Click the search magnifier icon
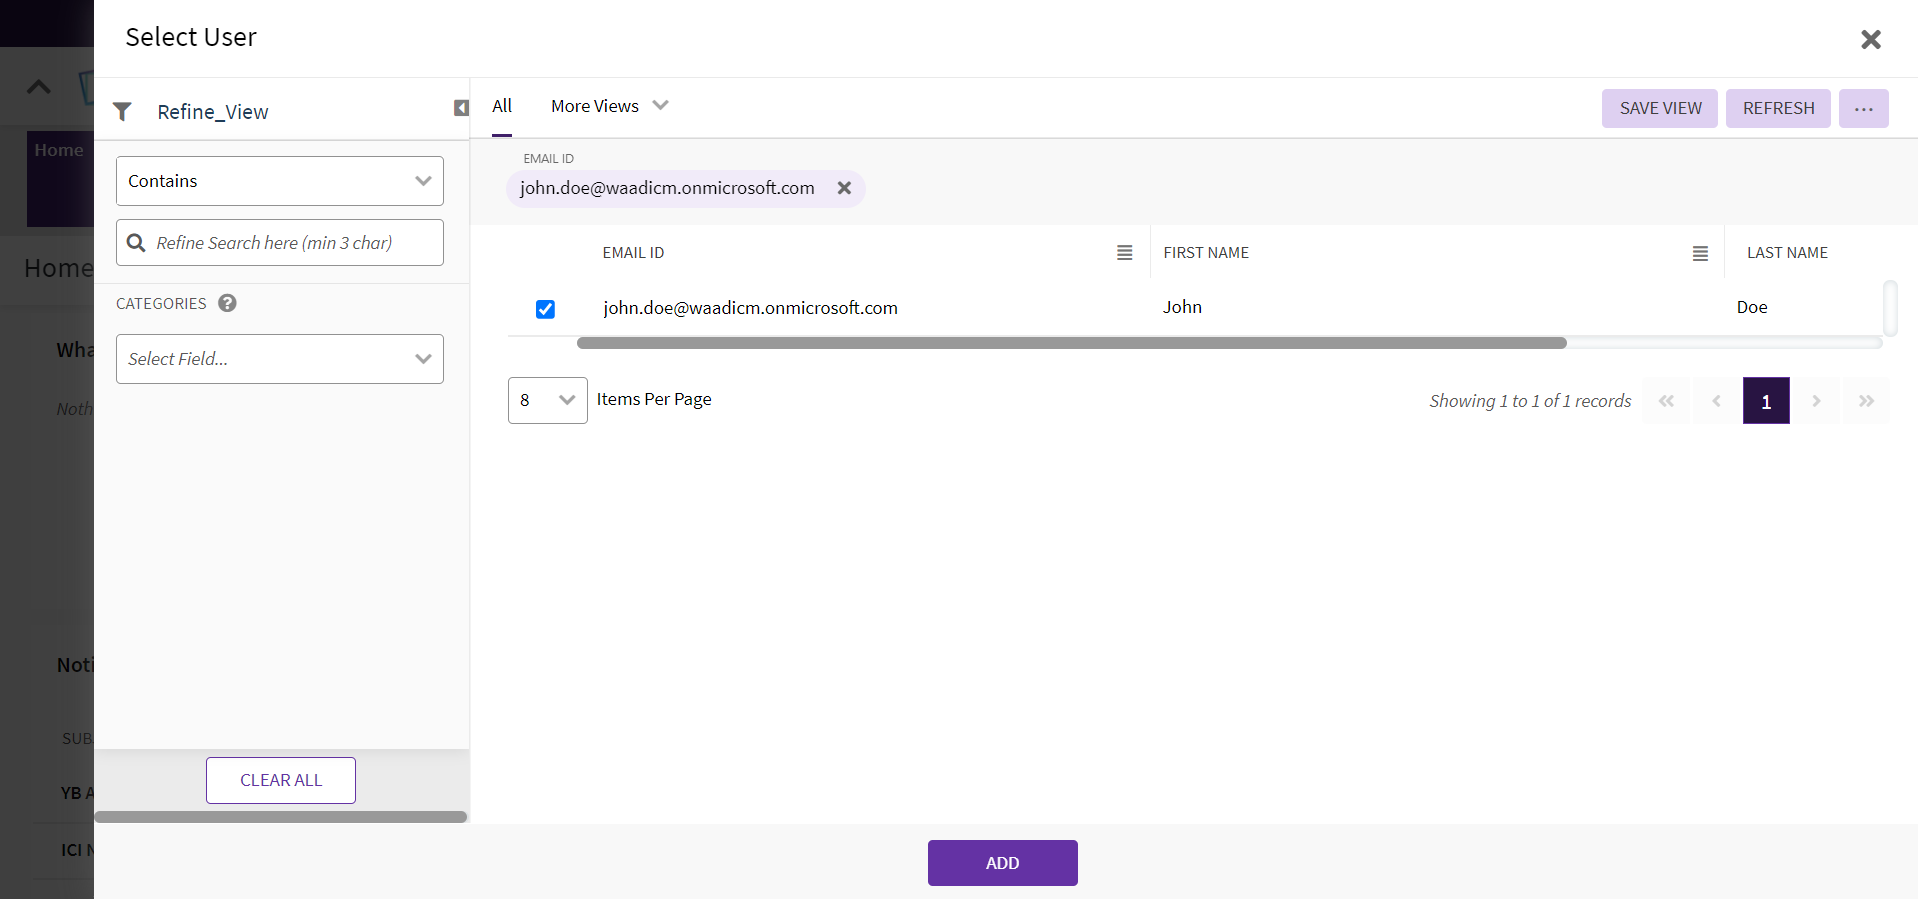 [137, 243]
